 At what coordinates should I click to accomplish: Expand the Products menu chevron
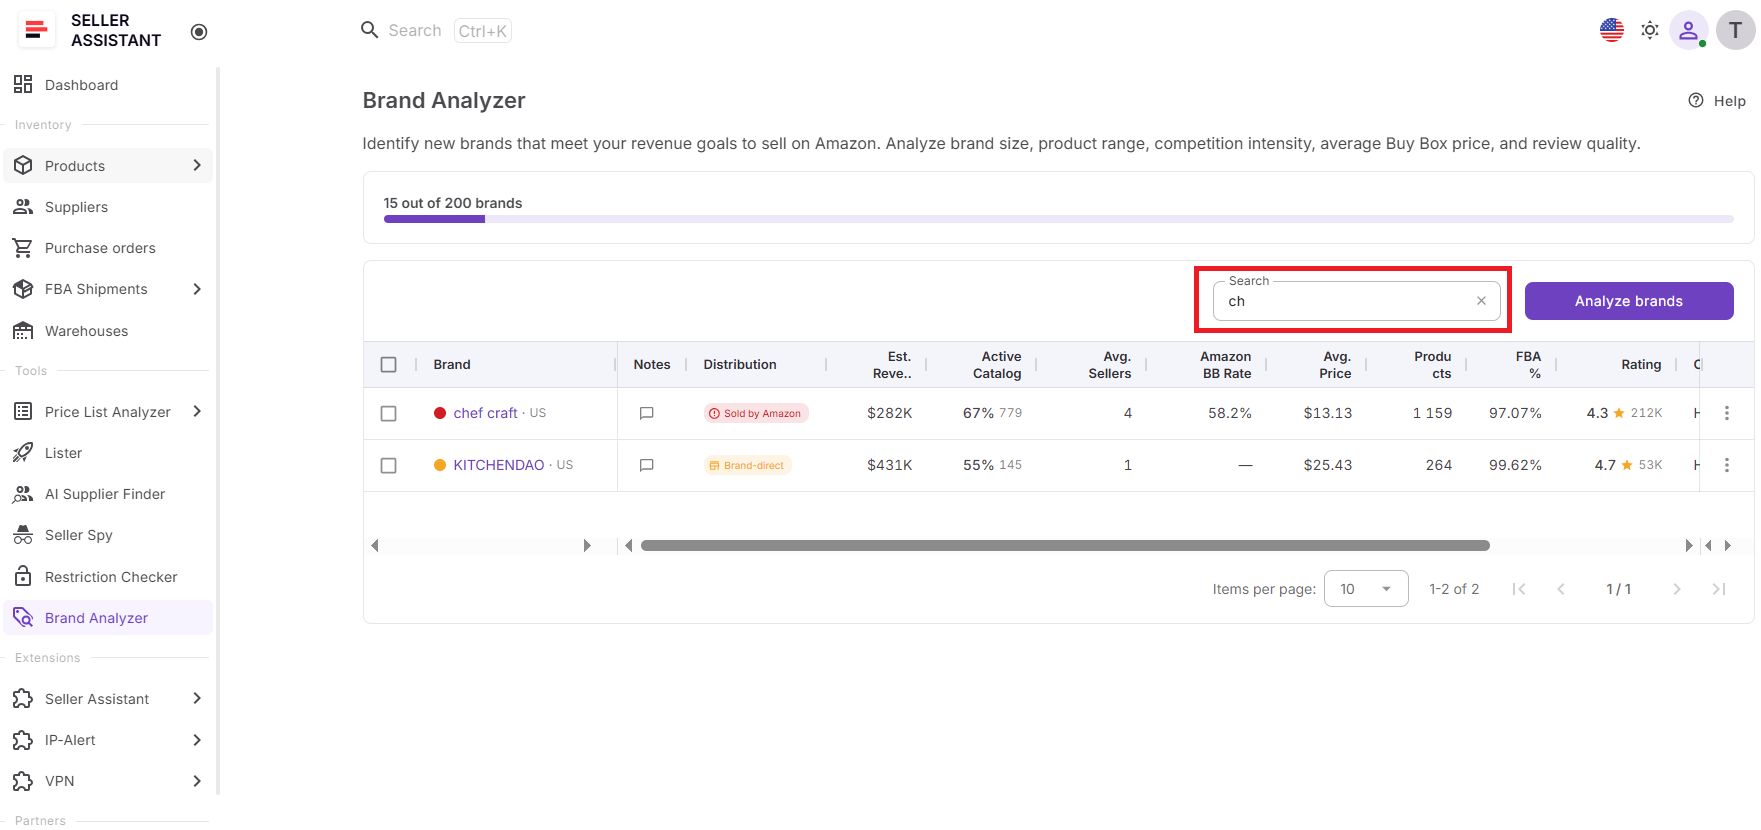click(x=197, y=165)
